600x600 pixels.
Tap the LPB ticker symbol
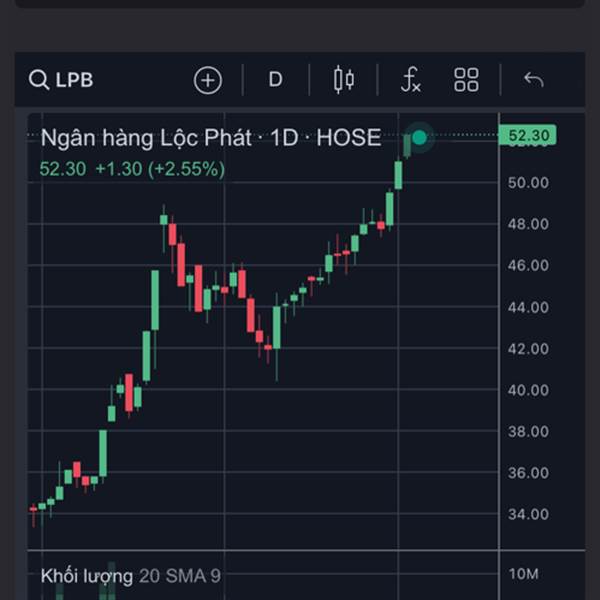tap(74, 80)
